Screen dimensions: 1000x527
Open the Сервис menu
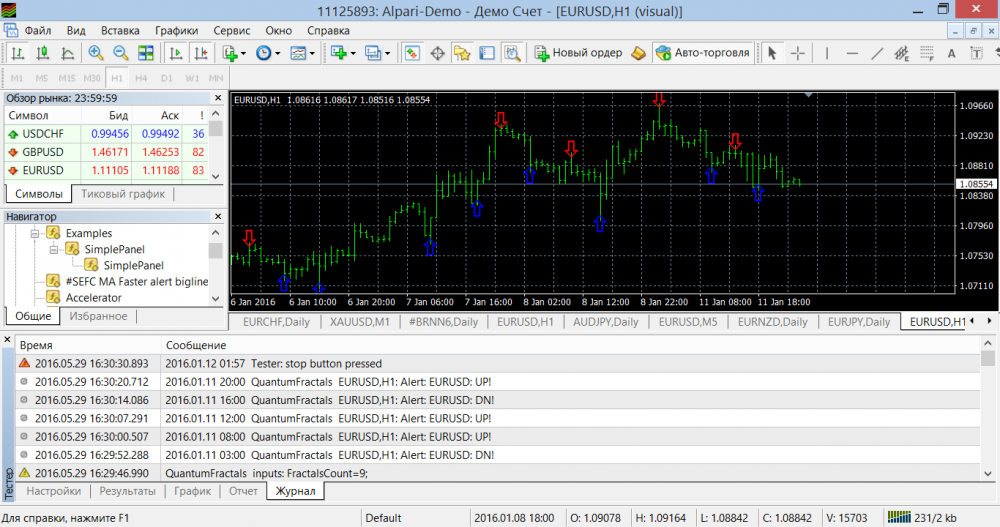coord(232,30)
